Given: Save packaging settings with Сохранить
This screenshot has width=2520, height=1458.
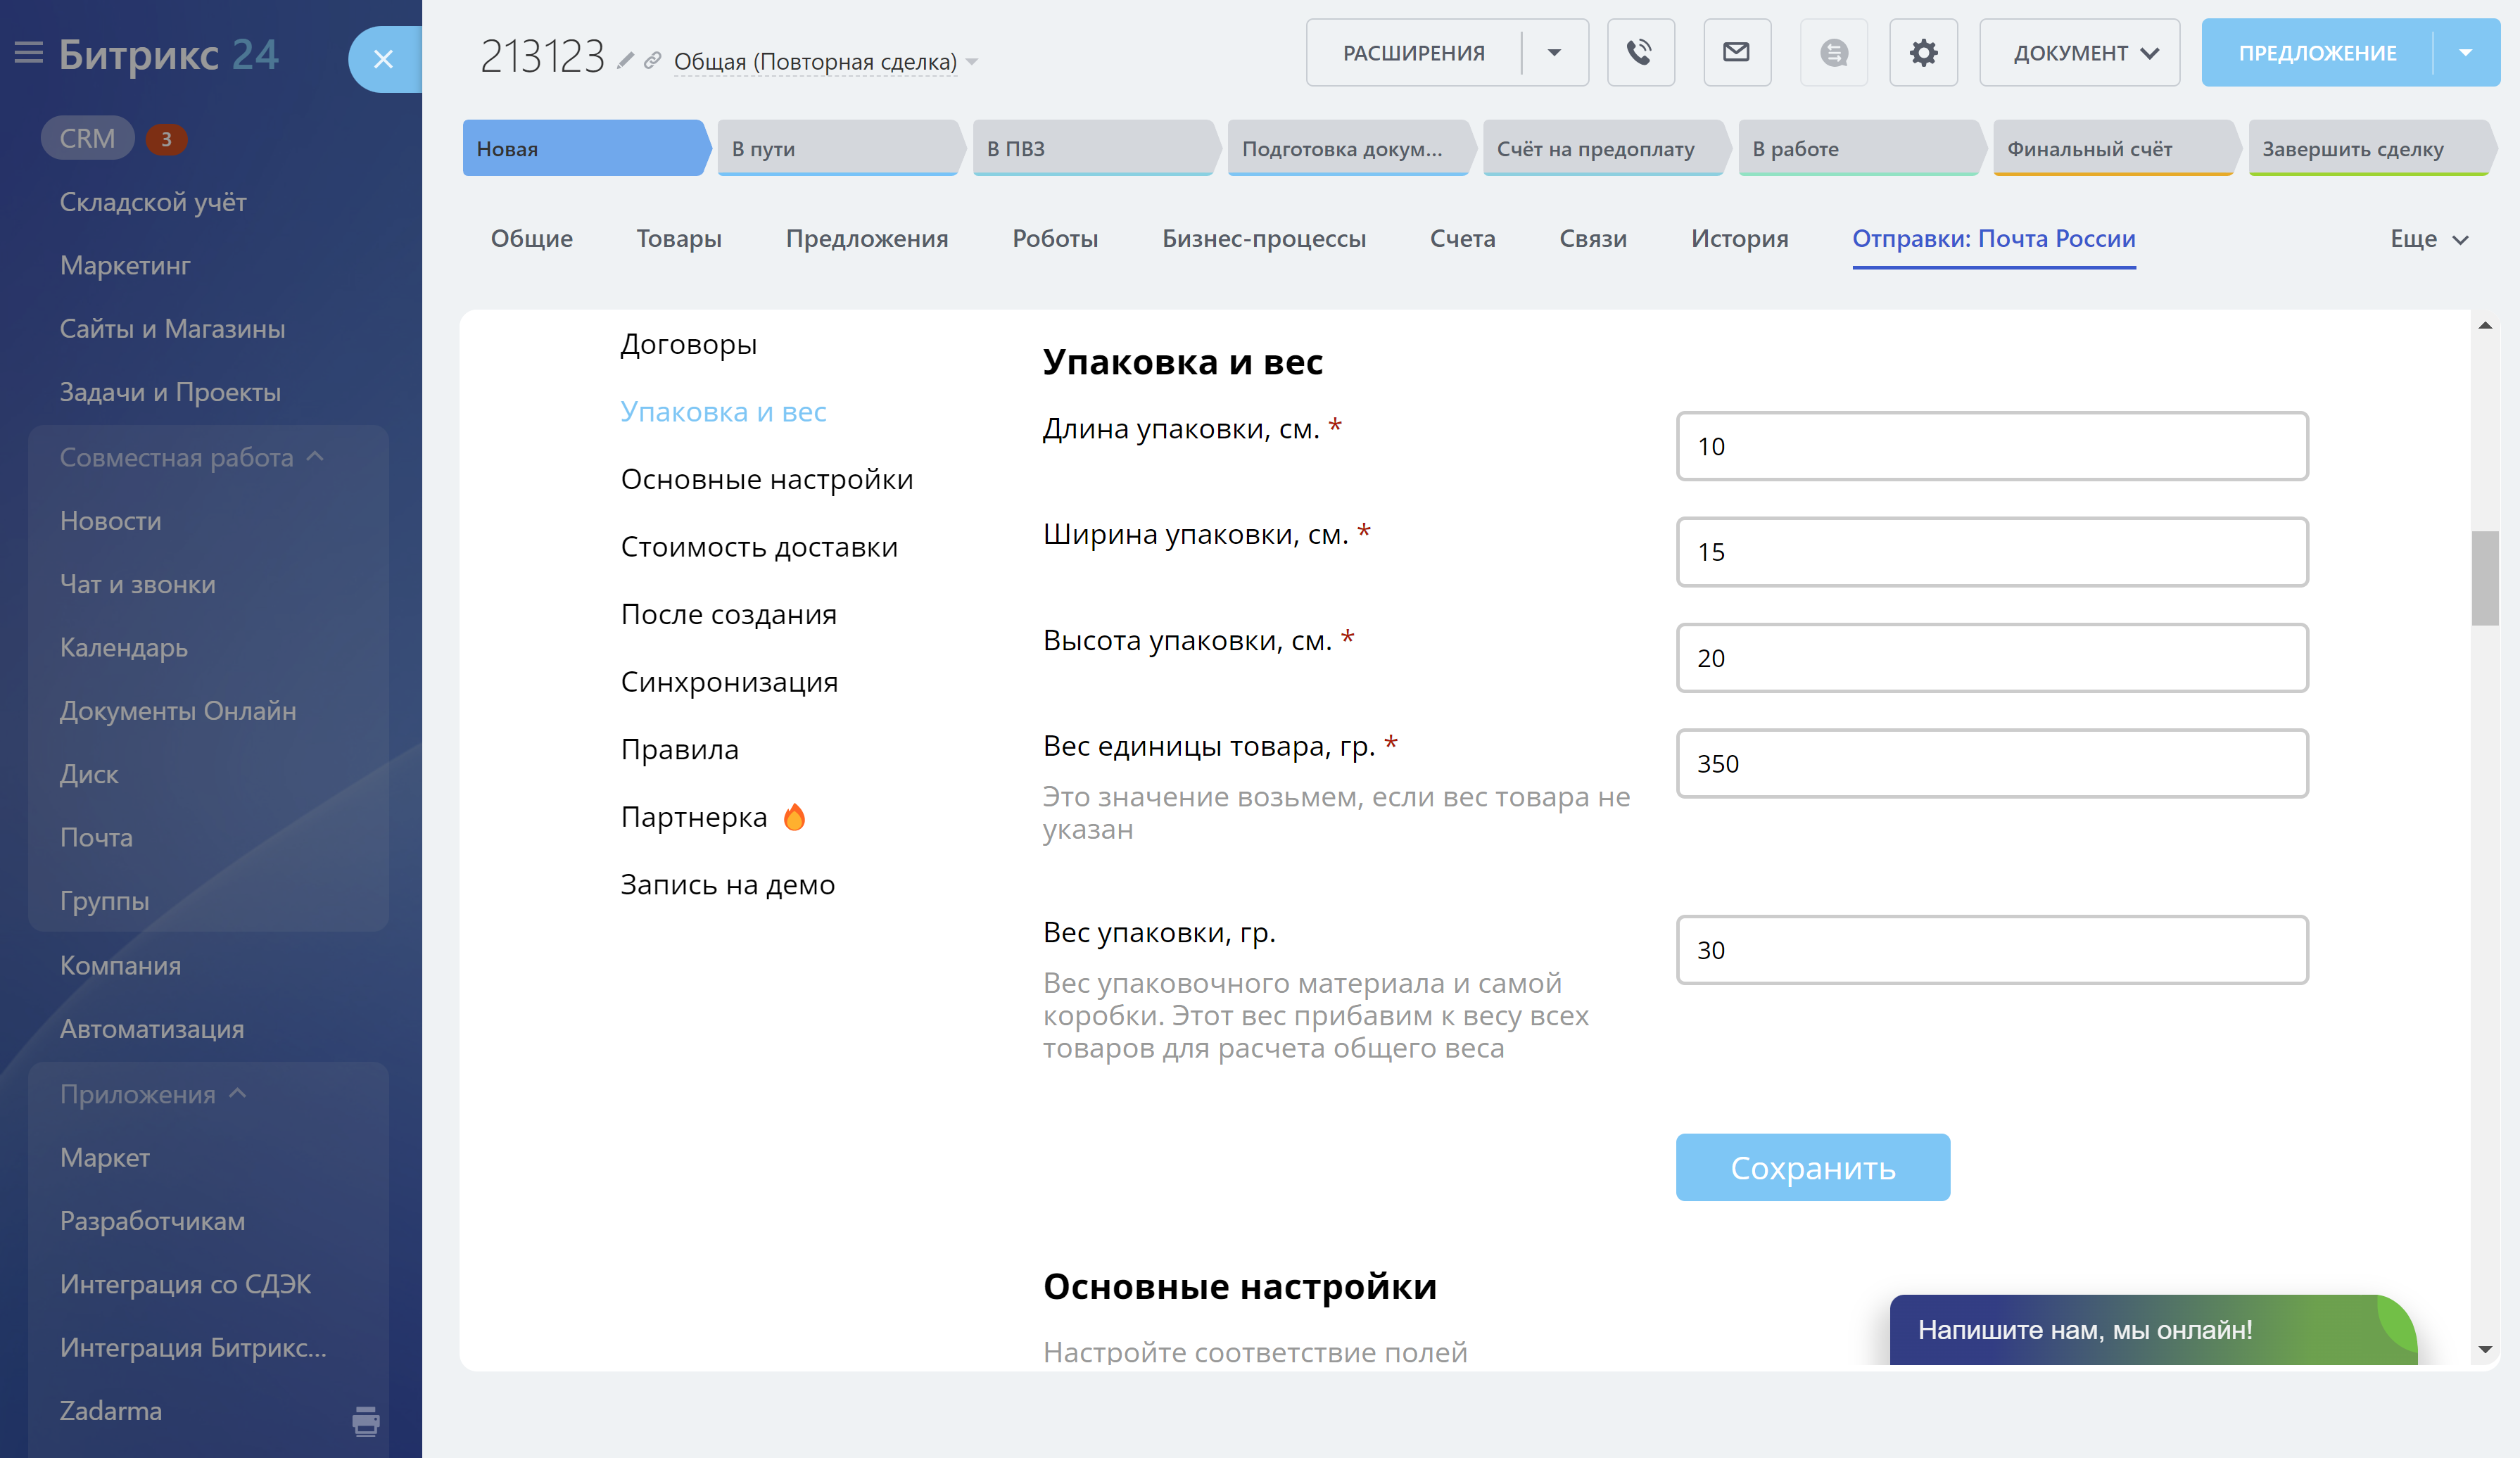Looking at the screenshot, I should pyautogui.click(x=1813, y=1167).
